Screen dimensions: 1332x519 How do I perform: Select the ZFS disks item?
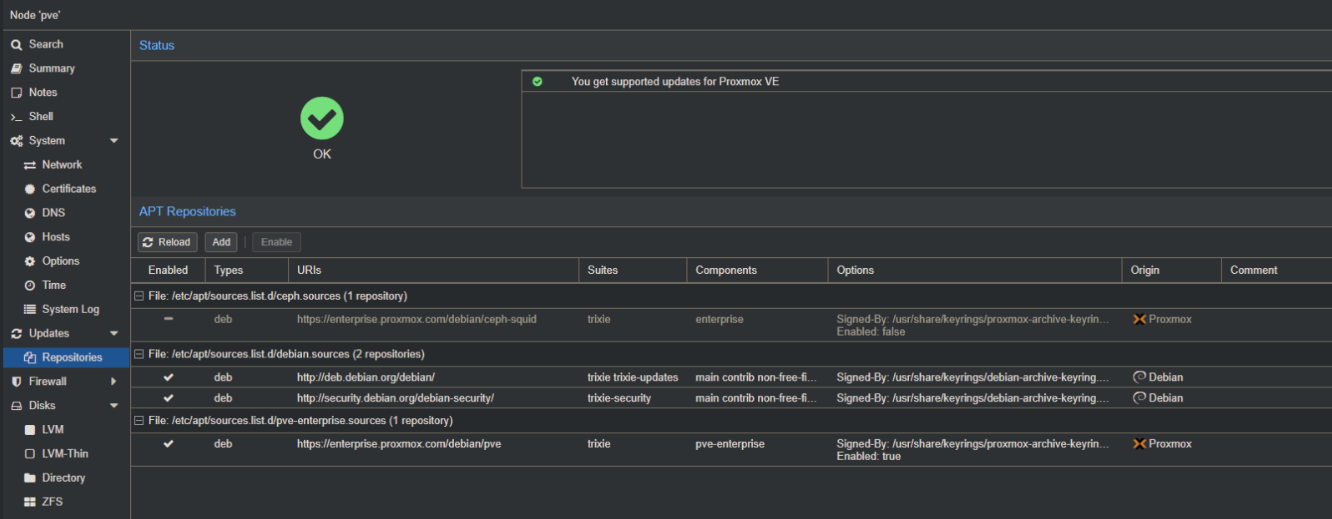pyautogui.click(x=52, y=502)
